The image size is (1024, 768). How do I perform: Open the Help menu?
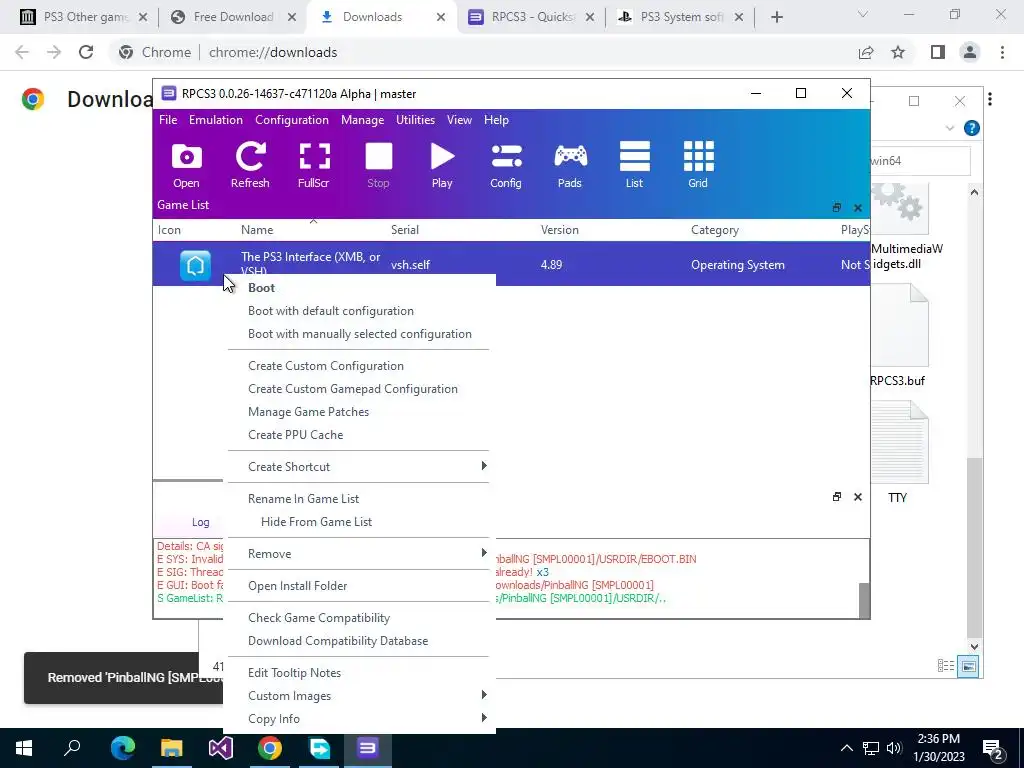[496, 120]
